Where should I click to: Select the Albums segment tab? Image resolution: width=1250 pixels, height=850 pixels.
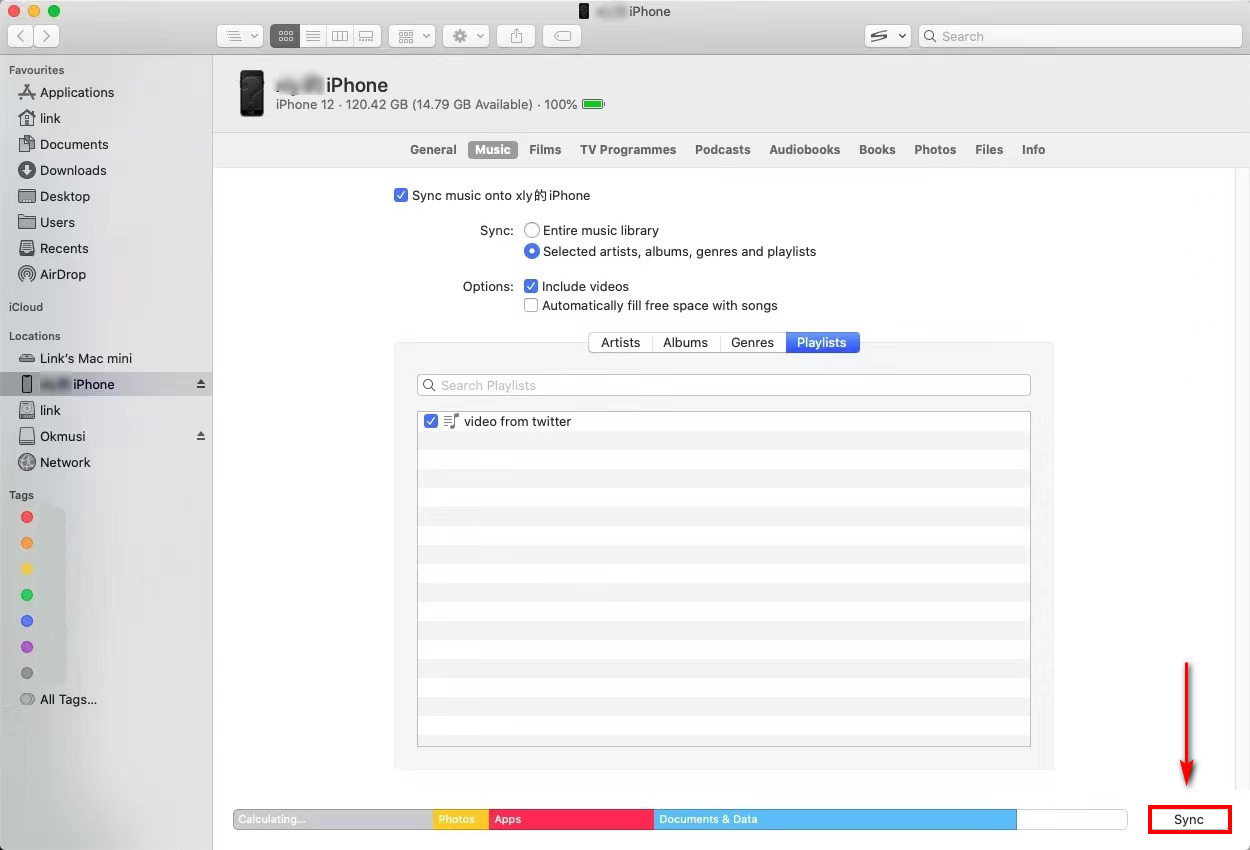coord(685,342)
